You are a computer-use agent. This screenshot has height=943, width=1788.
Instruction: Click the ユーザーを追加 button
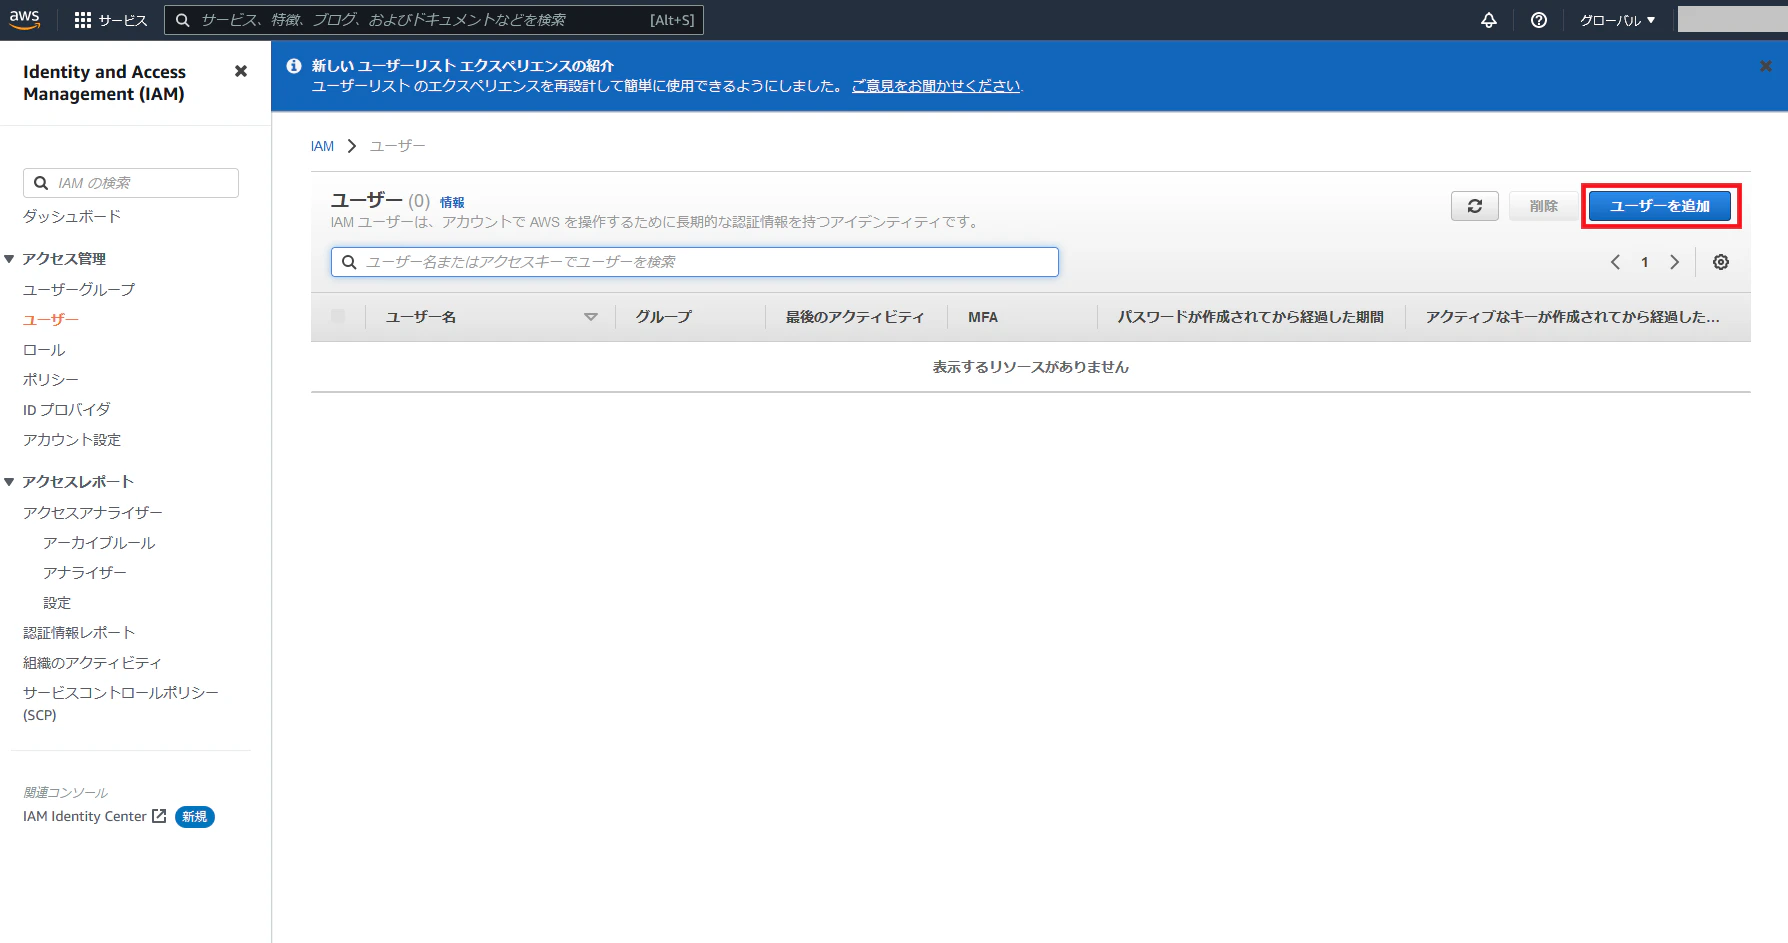click(1660, 206)
